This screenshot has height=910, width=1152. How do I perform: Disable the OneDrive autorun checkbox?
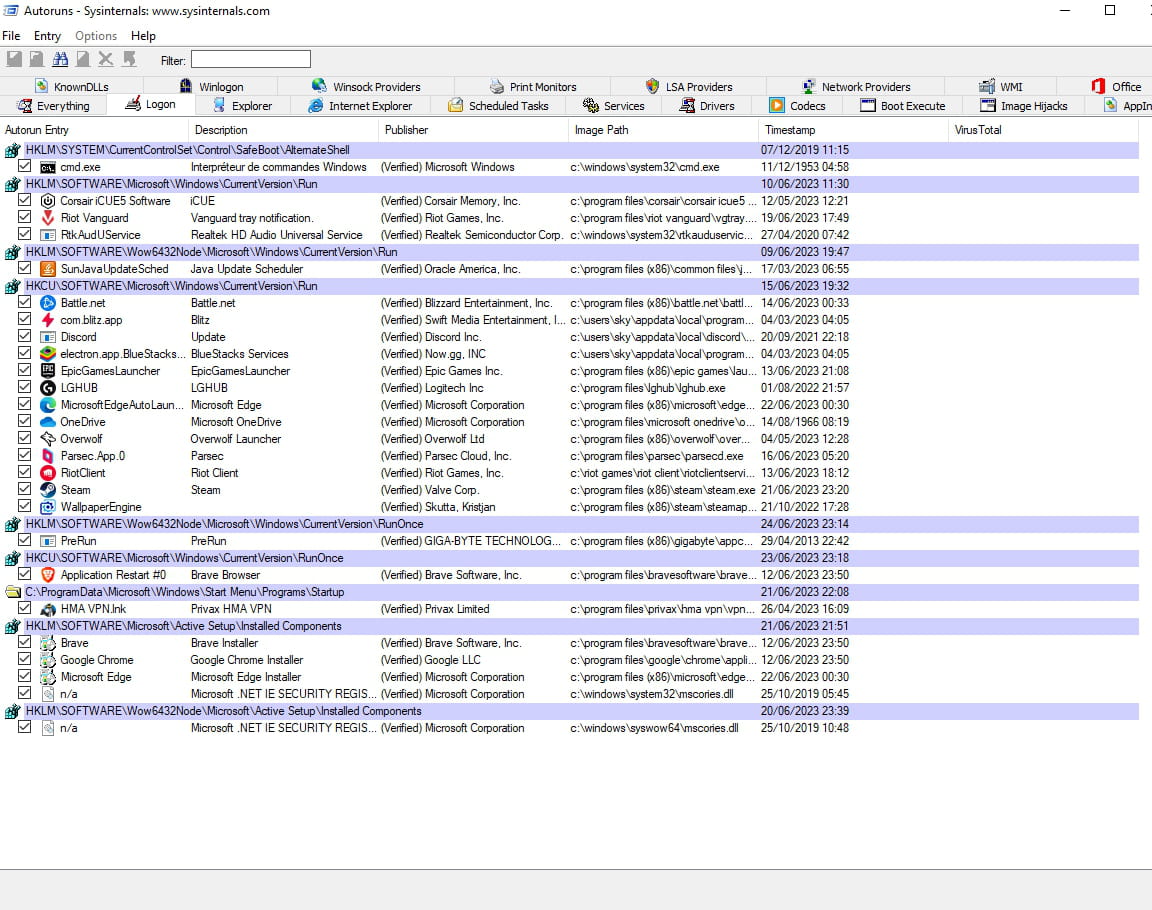click(24, 422)
